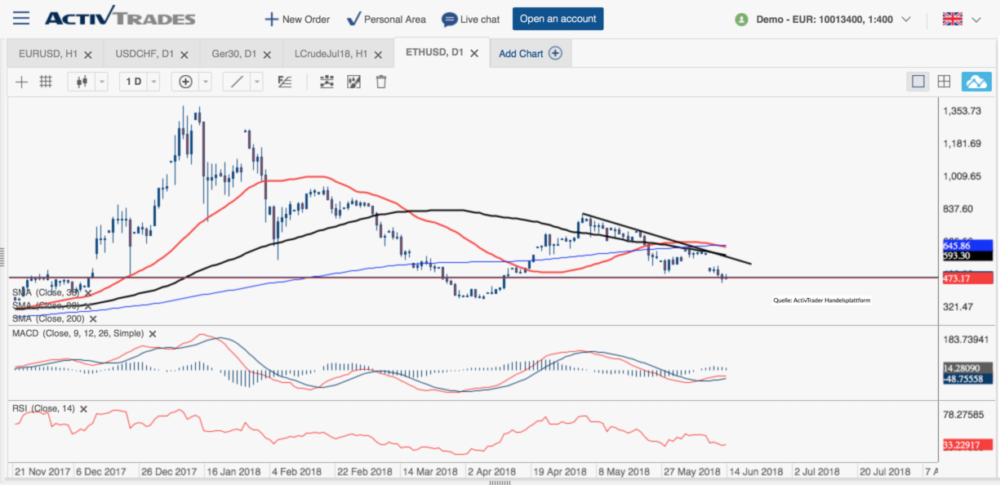1000x485 pixels.
Task: Click the chart objects list icon
Action: (x=327, y=82)
